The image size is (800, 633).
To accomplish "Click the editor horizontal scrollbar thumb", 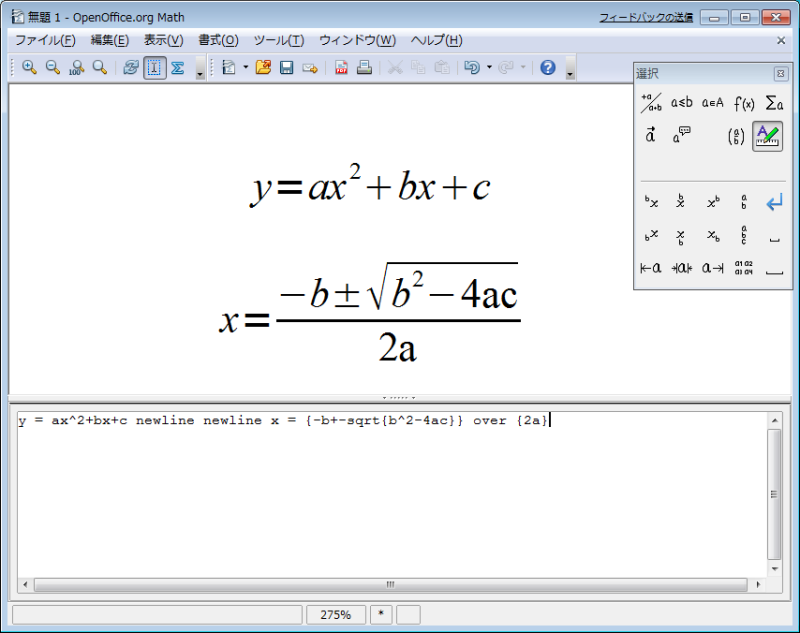I will [x=391, y=585].
